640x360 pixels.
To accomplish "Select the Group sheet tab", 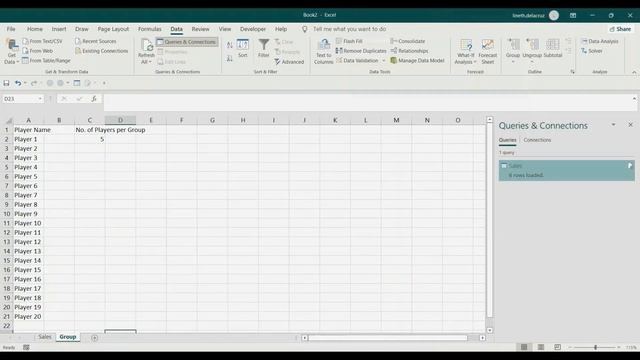I will pyautogui.click(x=68, y=337).
